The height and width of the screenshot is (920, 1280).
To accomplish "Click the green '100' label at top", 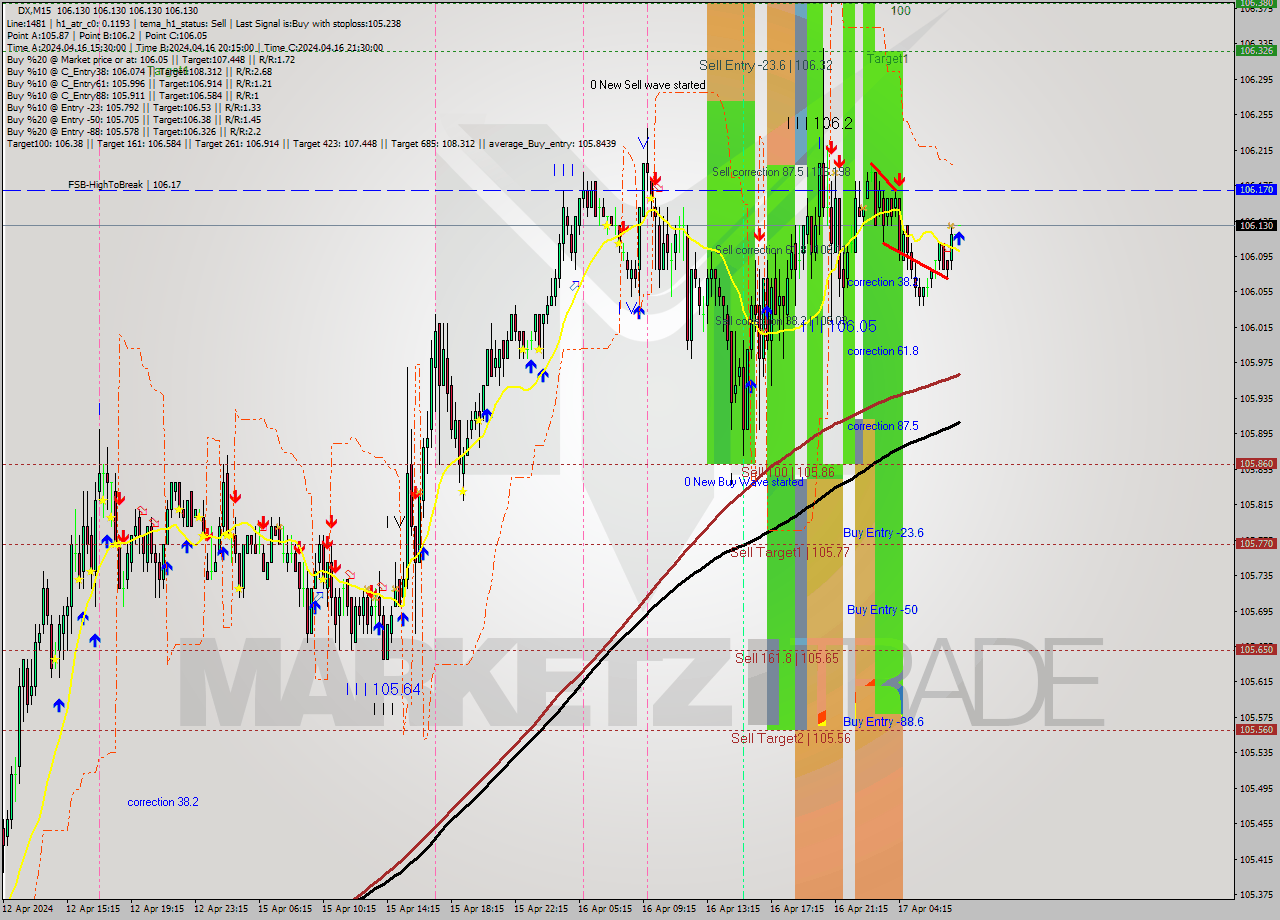I will click(900, 11).
